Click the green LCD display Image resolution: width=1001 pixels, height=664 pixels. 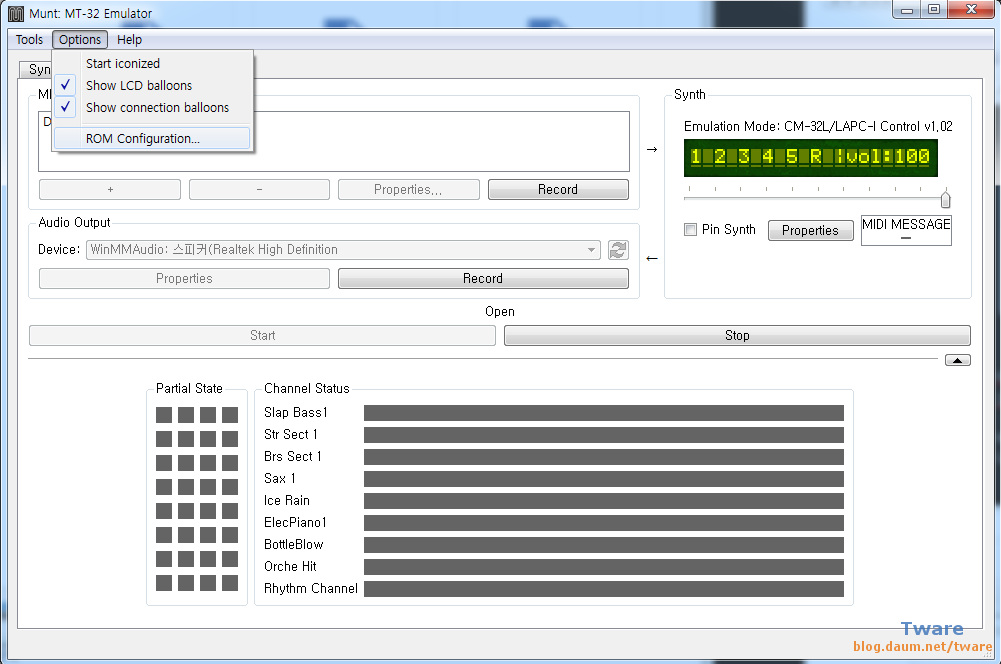tap(811, 158)
